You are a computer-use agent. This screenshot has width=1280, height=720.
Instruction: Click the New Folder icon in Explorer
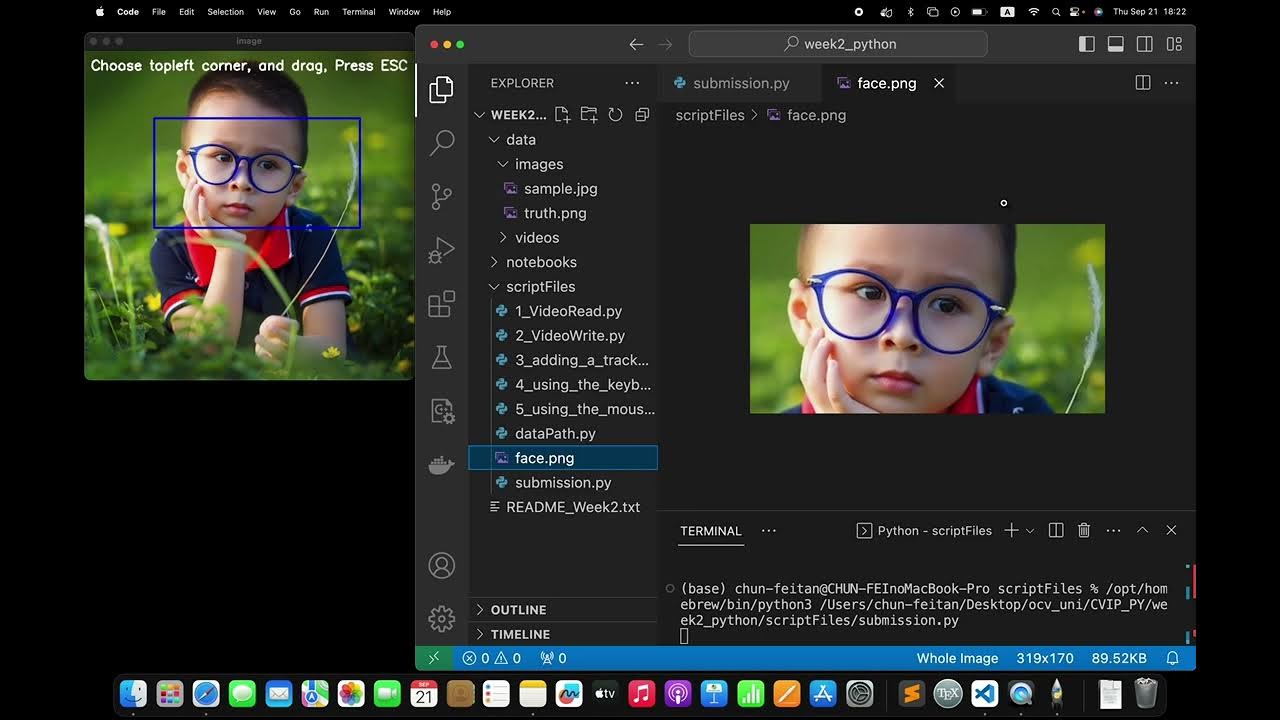pyautogui.click(x=589, y=115)
